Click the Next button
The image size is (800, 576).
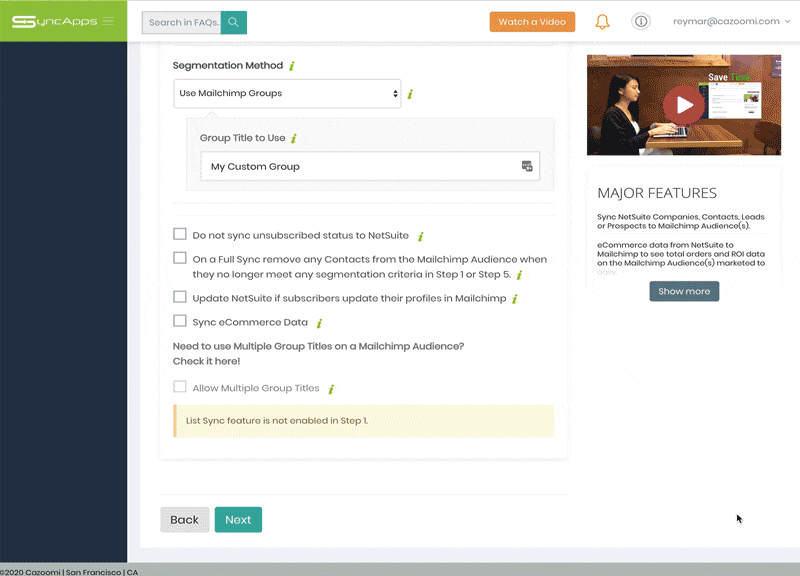coord(238,520)
